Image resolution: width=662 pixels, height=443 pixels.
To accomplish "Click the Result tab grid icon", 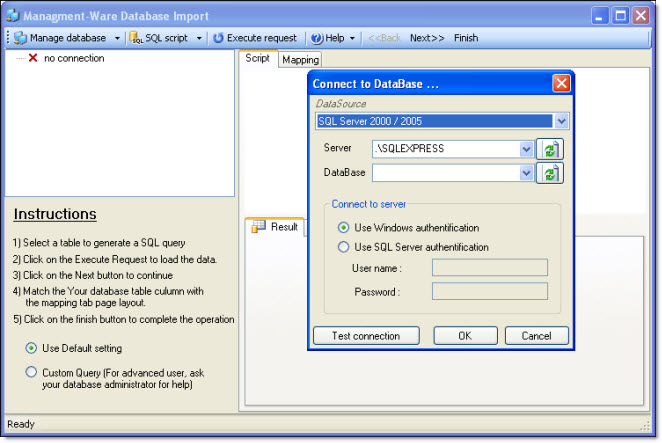I will (x=258, y=226).
